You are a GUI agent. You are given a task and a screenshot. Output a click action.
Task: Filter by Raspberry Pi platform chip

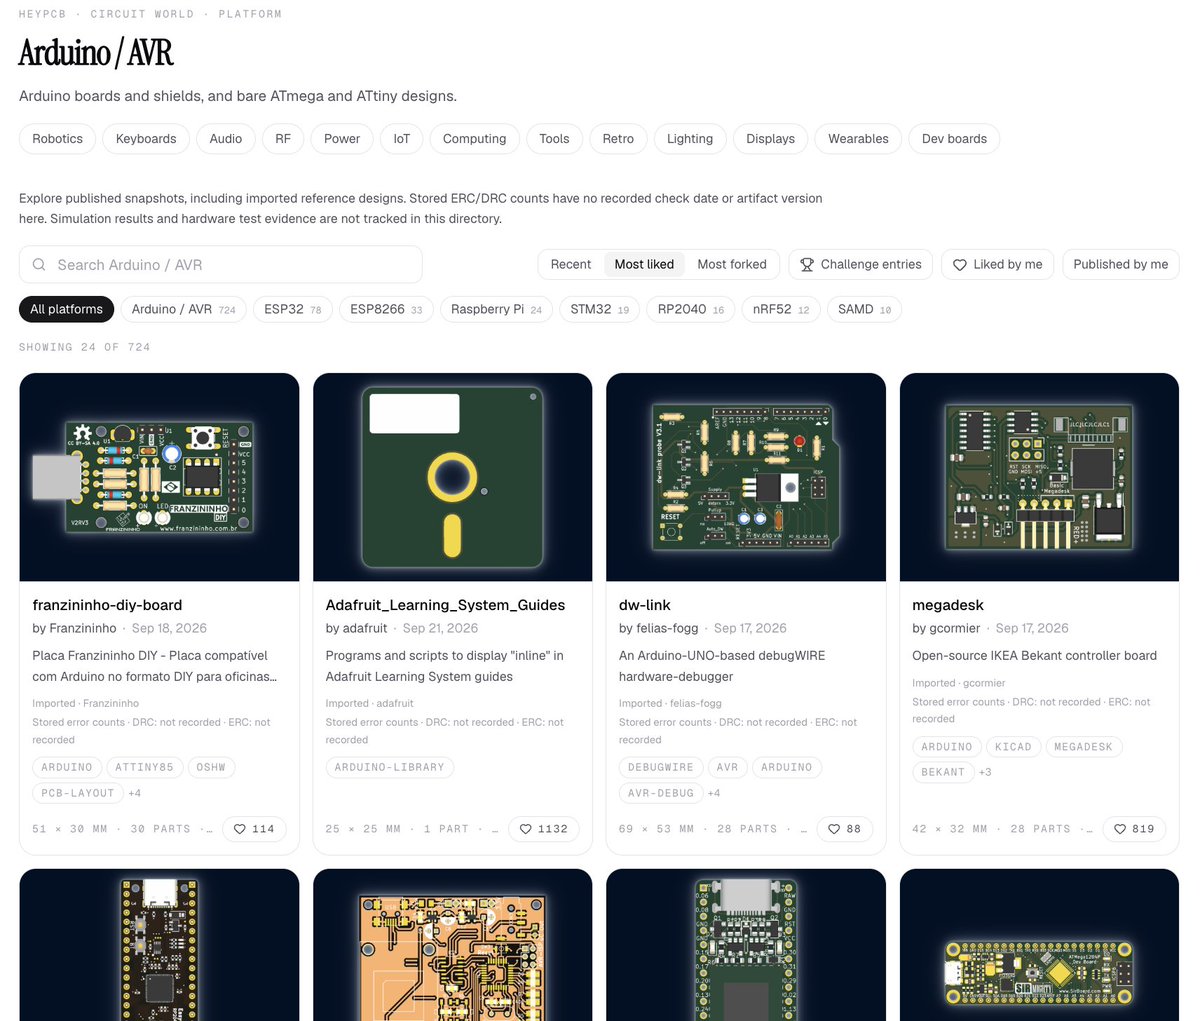pos(496,310)
